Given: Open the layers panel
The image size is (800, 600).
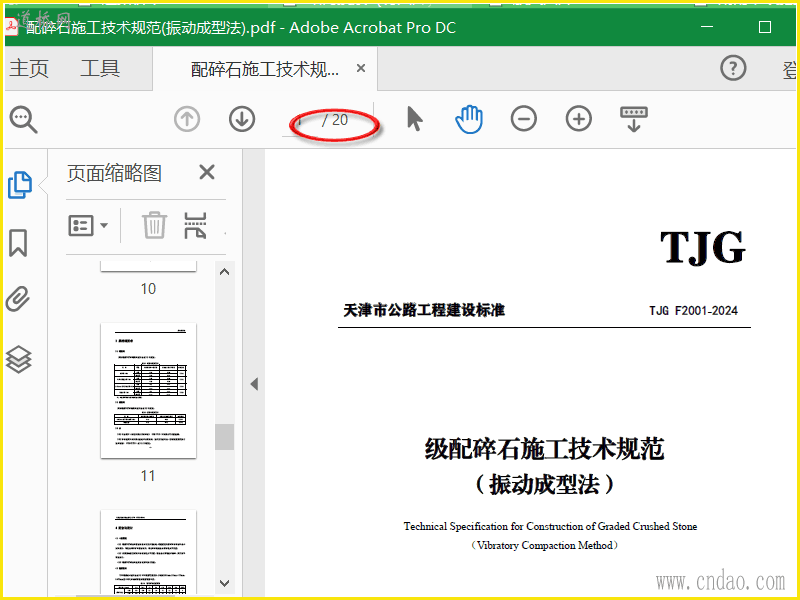Looking at the screenshot, I should 18,359.
